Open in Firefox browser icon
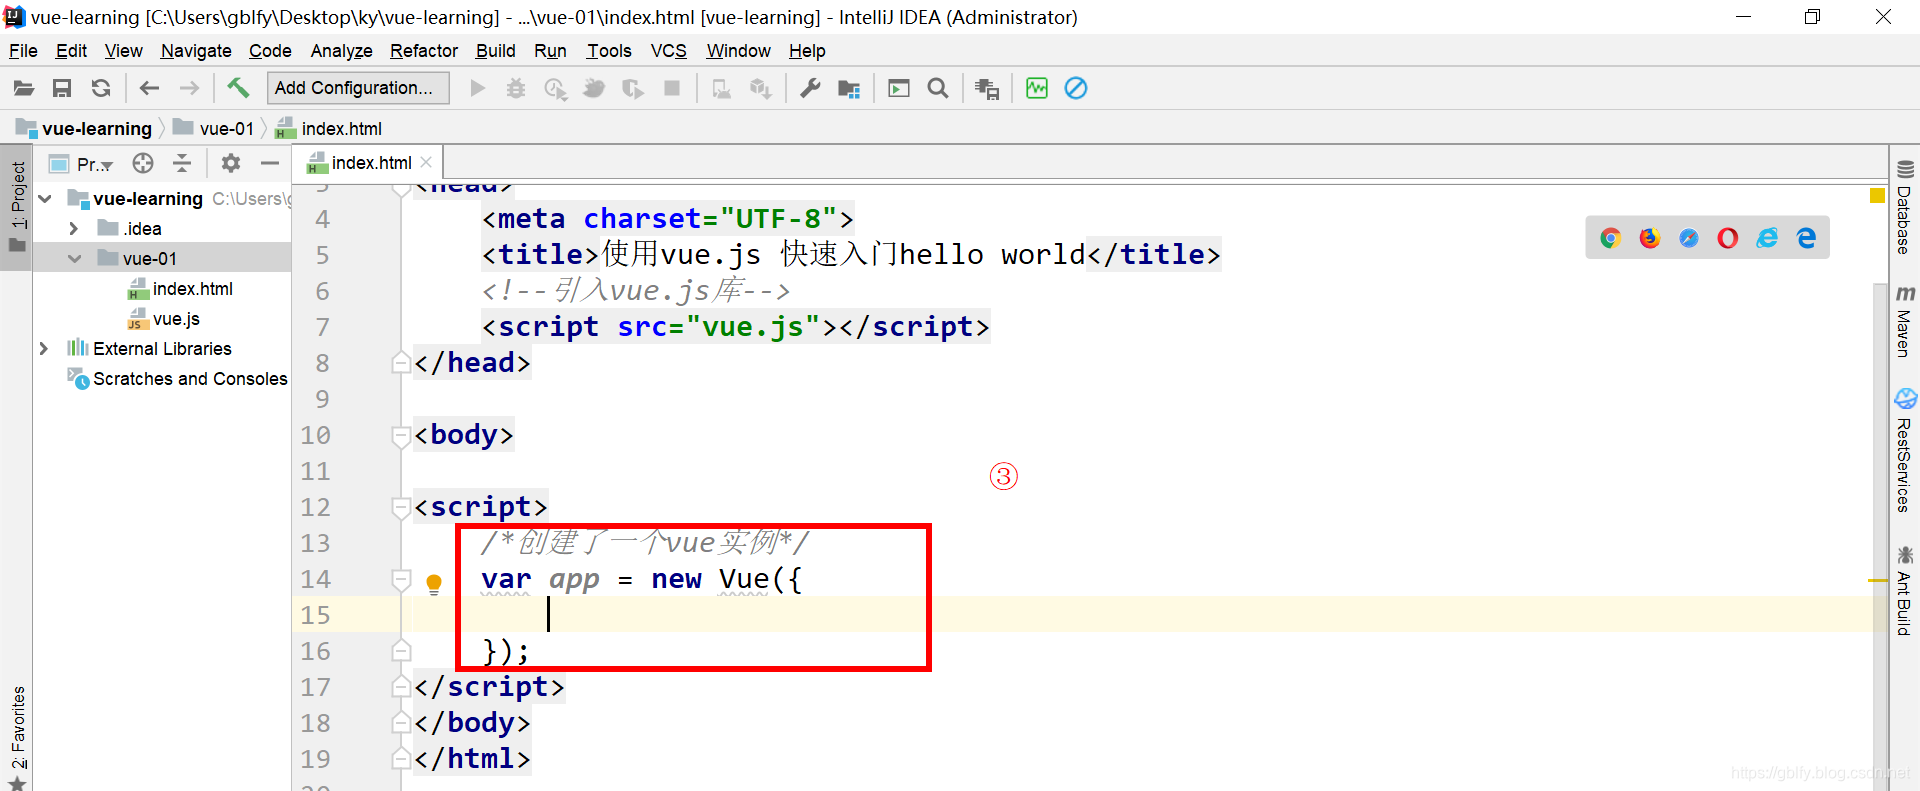1920x791 pixels. coord(1649,238)
